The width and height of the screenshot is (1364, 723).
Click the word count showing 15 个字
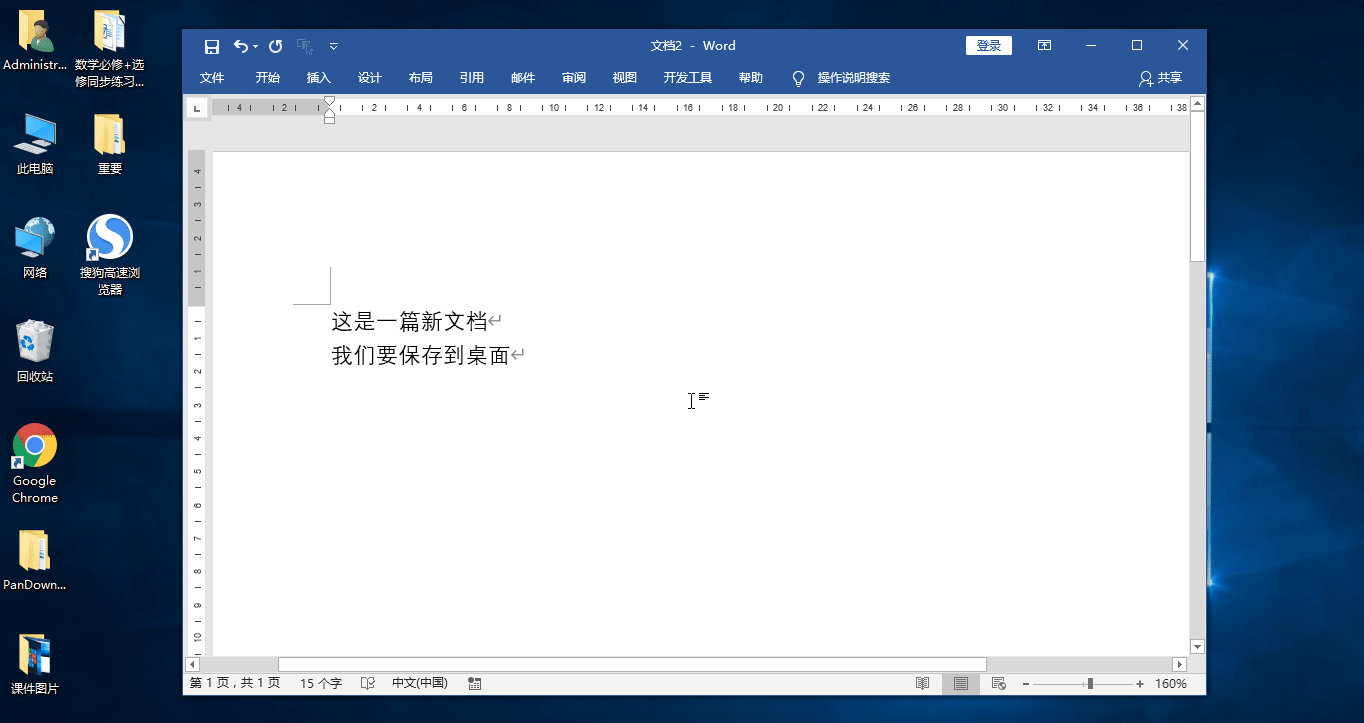point(320,683)
